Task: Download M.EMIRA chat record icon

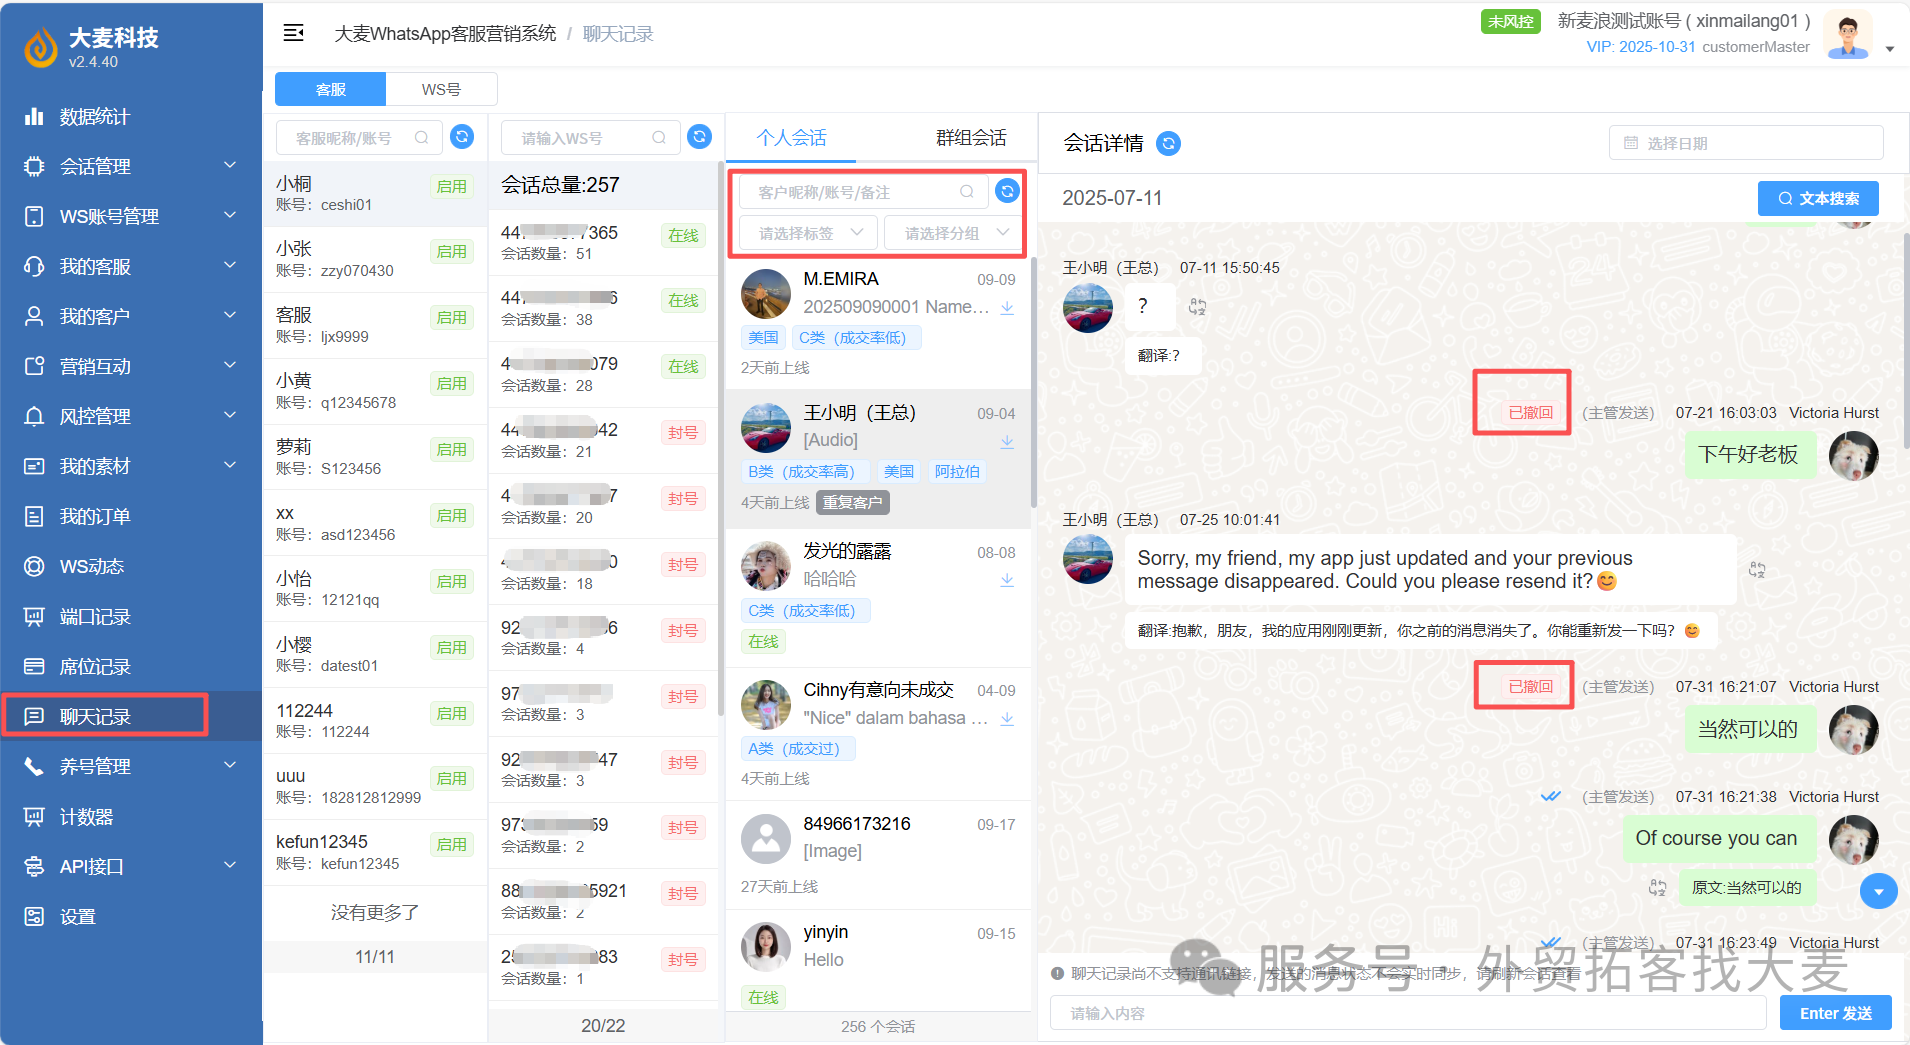Action: point(1007,308)
